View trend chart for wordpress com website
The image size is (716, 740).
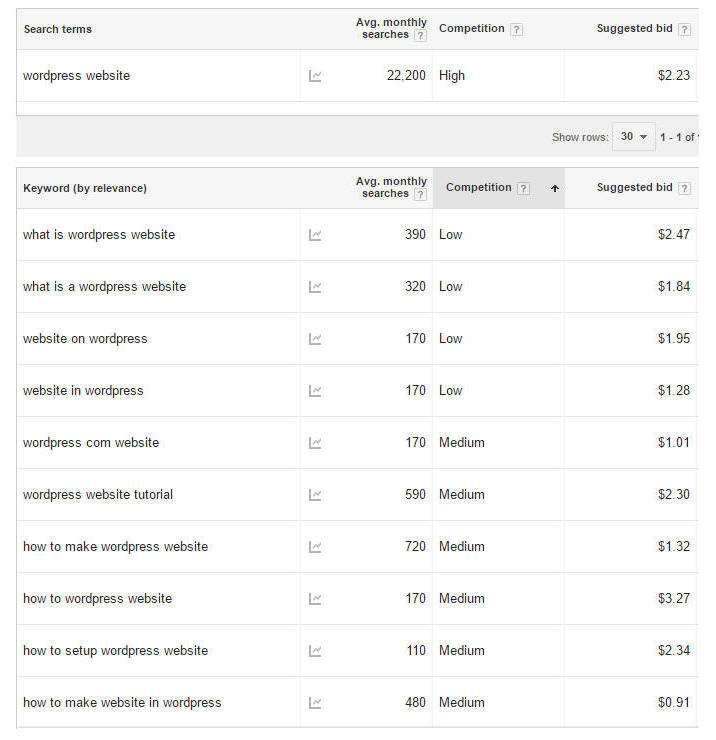point(315,443)
